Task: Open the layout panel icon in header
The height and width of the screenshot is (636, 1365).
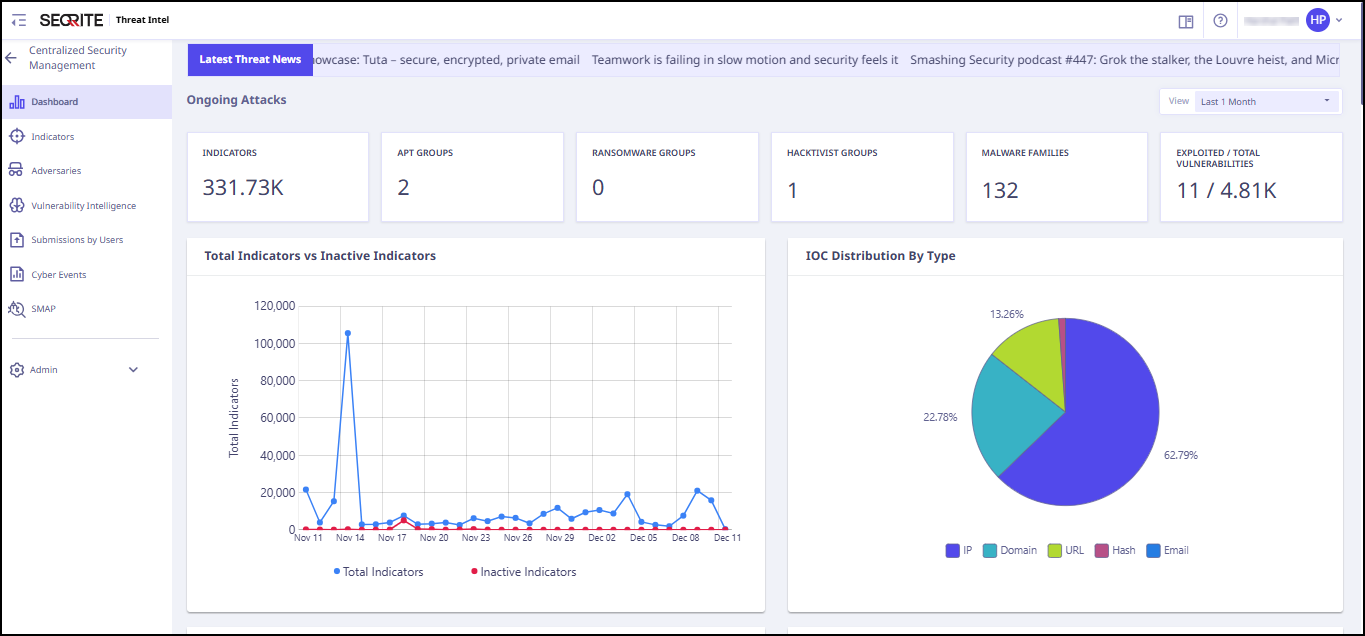Action: tap(1186, 21)
